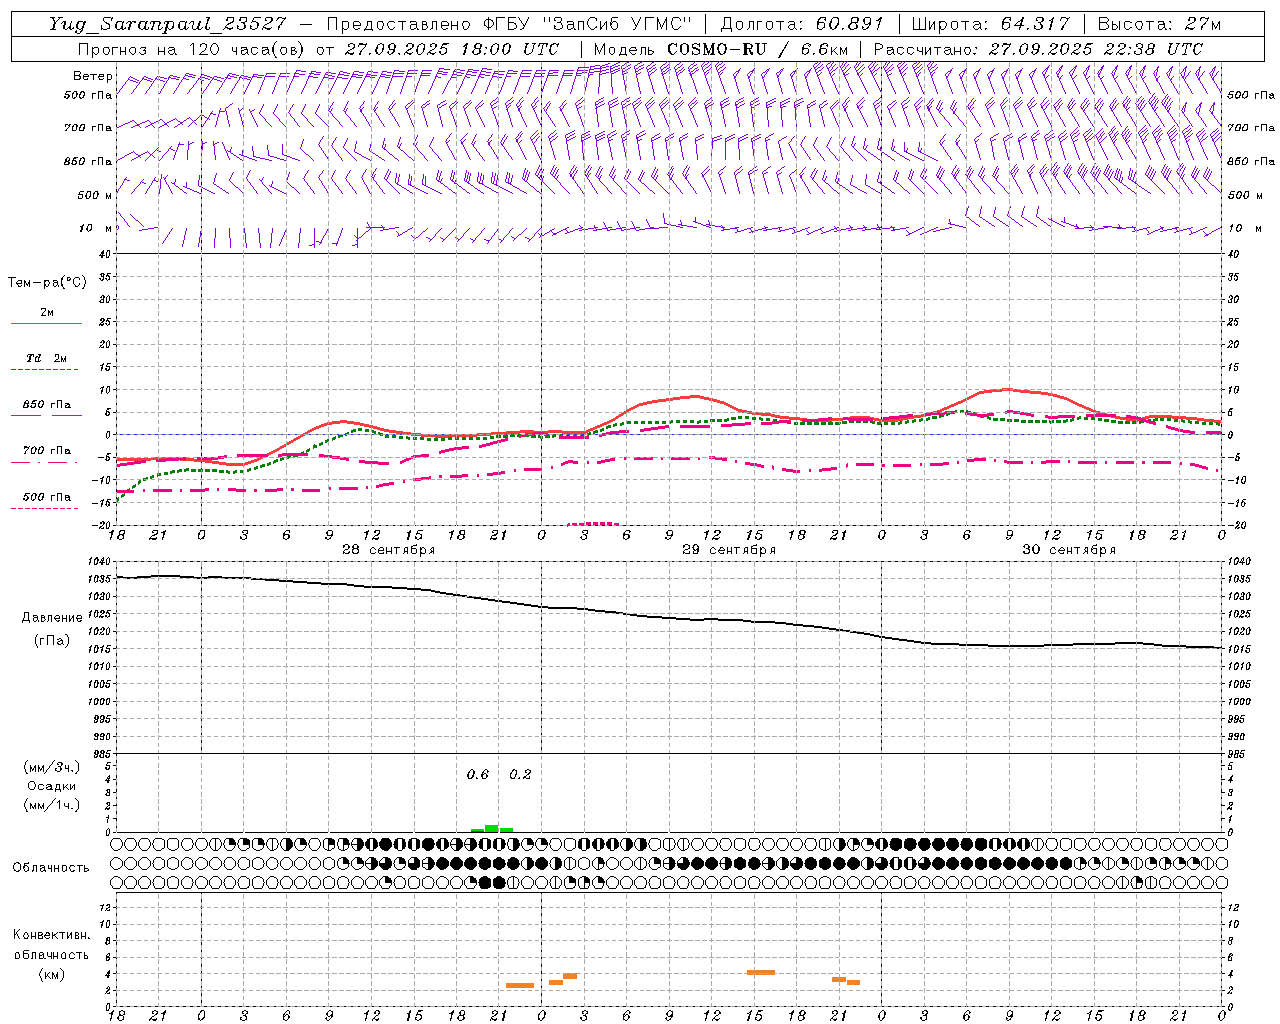
Task: Click left-axis 700 гПа wind level label
Action: point(88,128)
